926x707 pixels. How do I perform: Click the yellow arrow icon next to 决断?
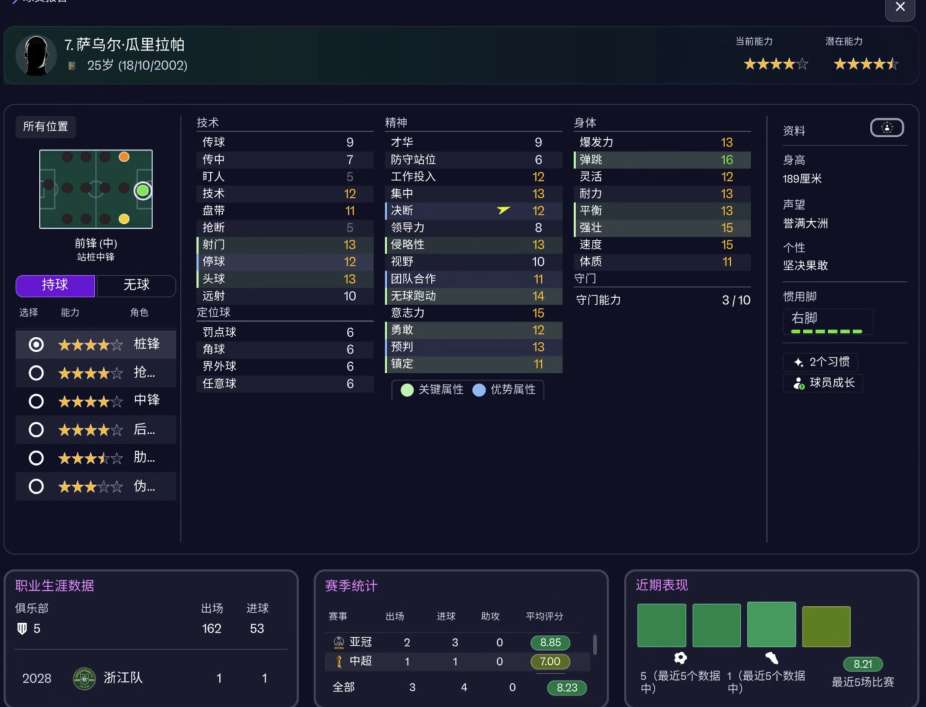click(504, 210)
